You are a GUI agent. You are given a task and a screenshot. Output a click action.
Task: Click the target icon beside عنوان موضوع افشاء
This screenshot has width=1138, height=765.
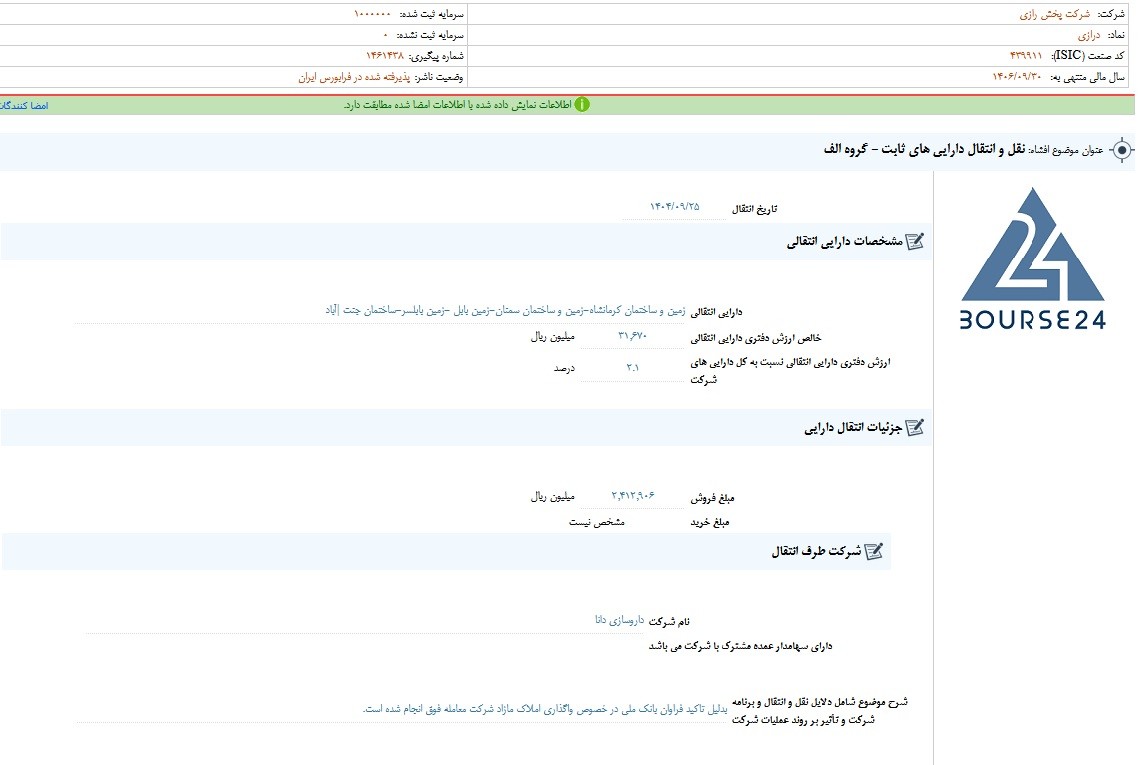point(1122,150)
